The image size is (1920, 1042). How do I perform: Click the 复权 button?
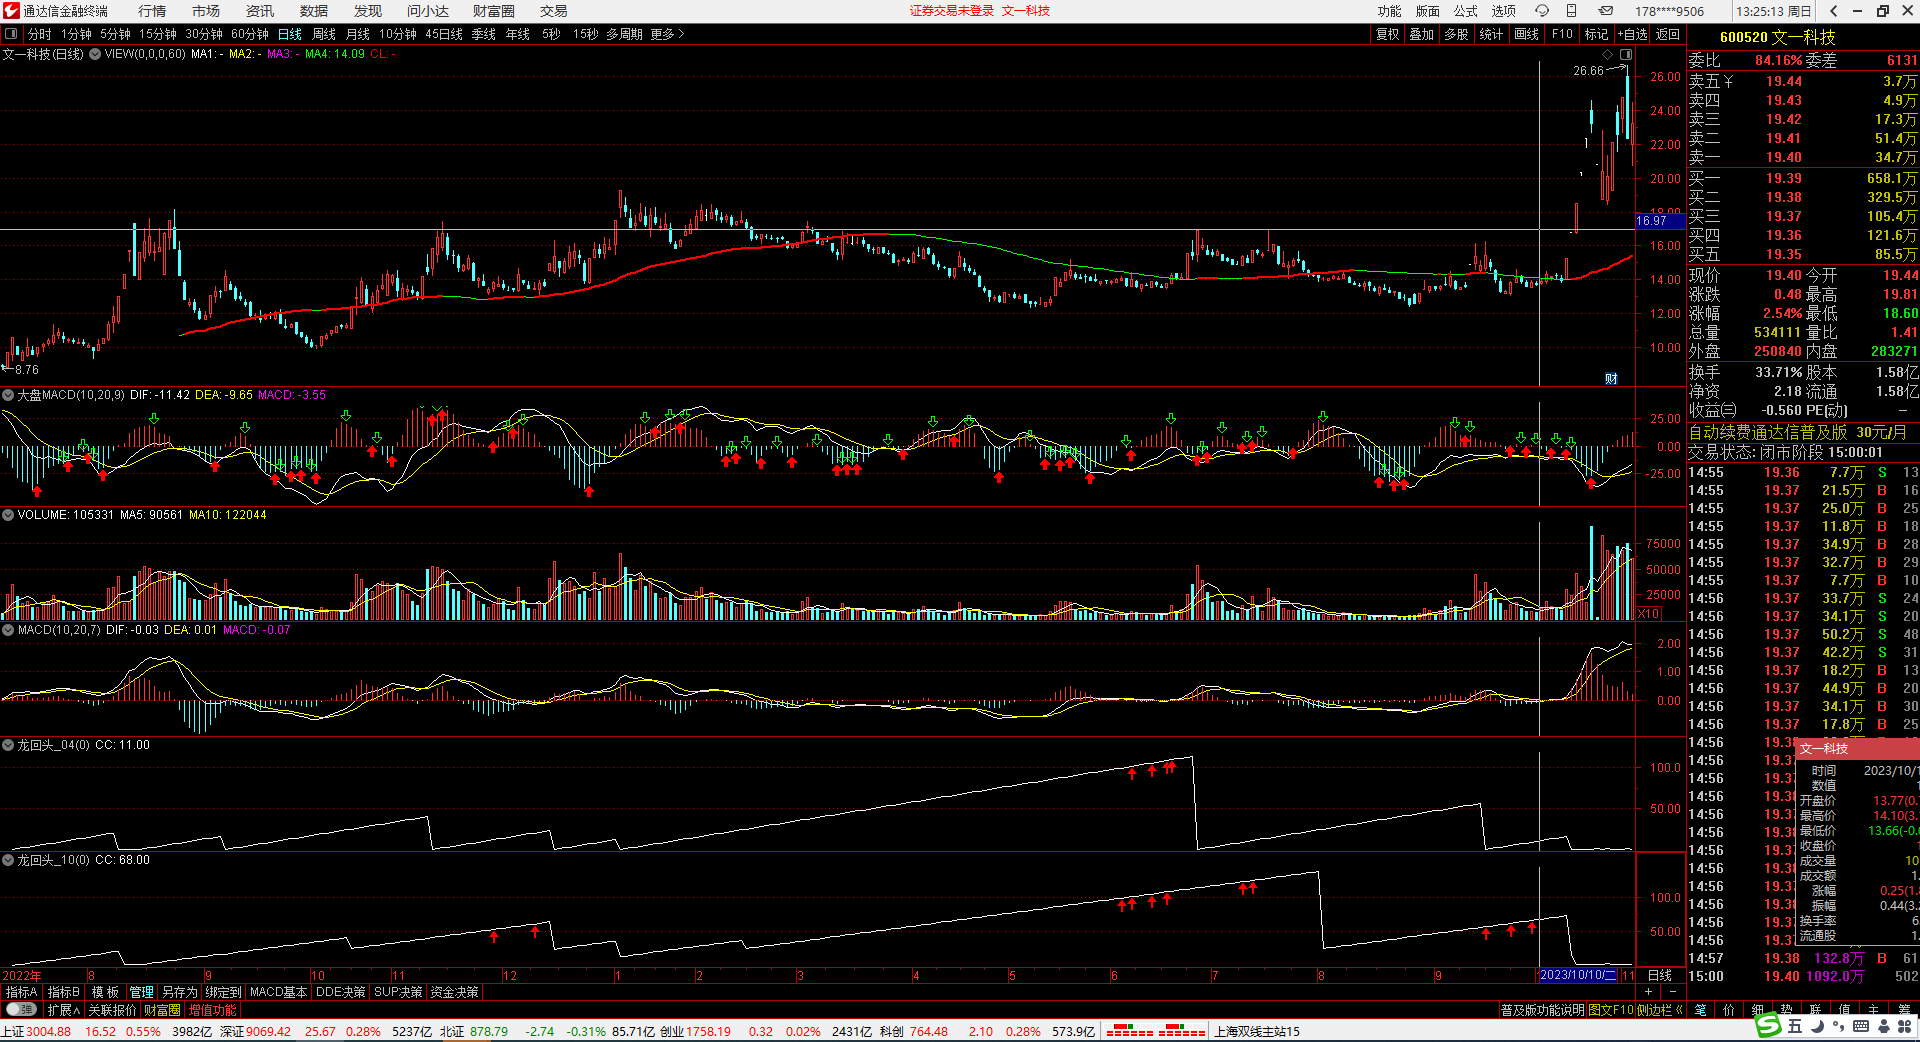pos(1388,34)
